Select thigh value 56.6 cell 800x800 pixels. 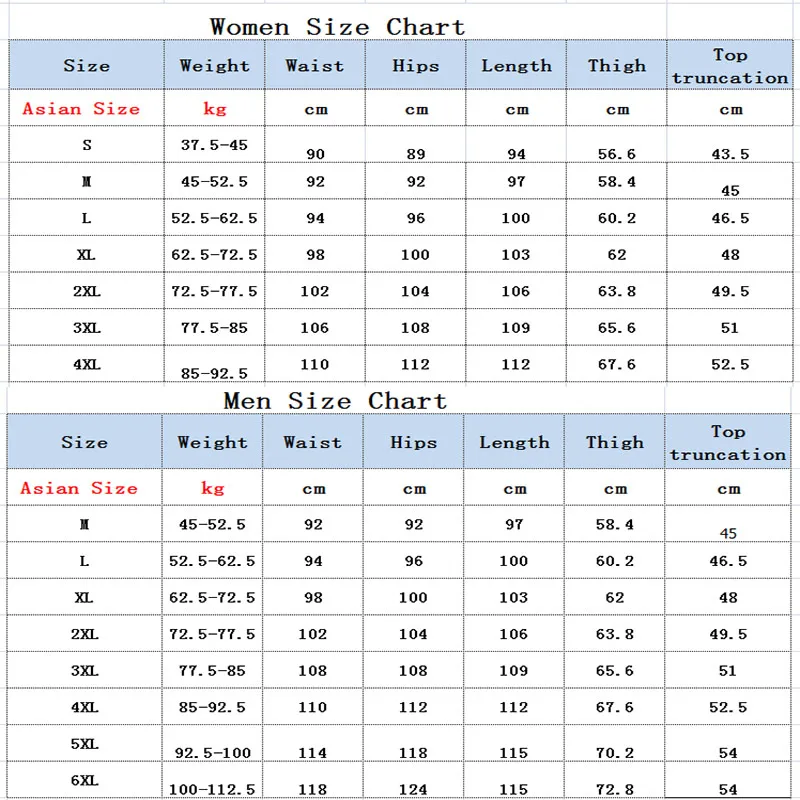tap(617, 153)
